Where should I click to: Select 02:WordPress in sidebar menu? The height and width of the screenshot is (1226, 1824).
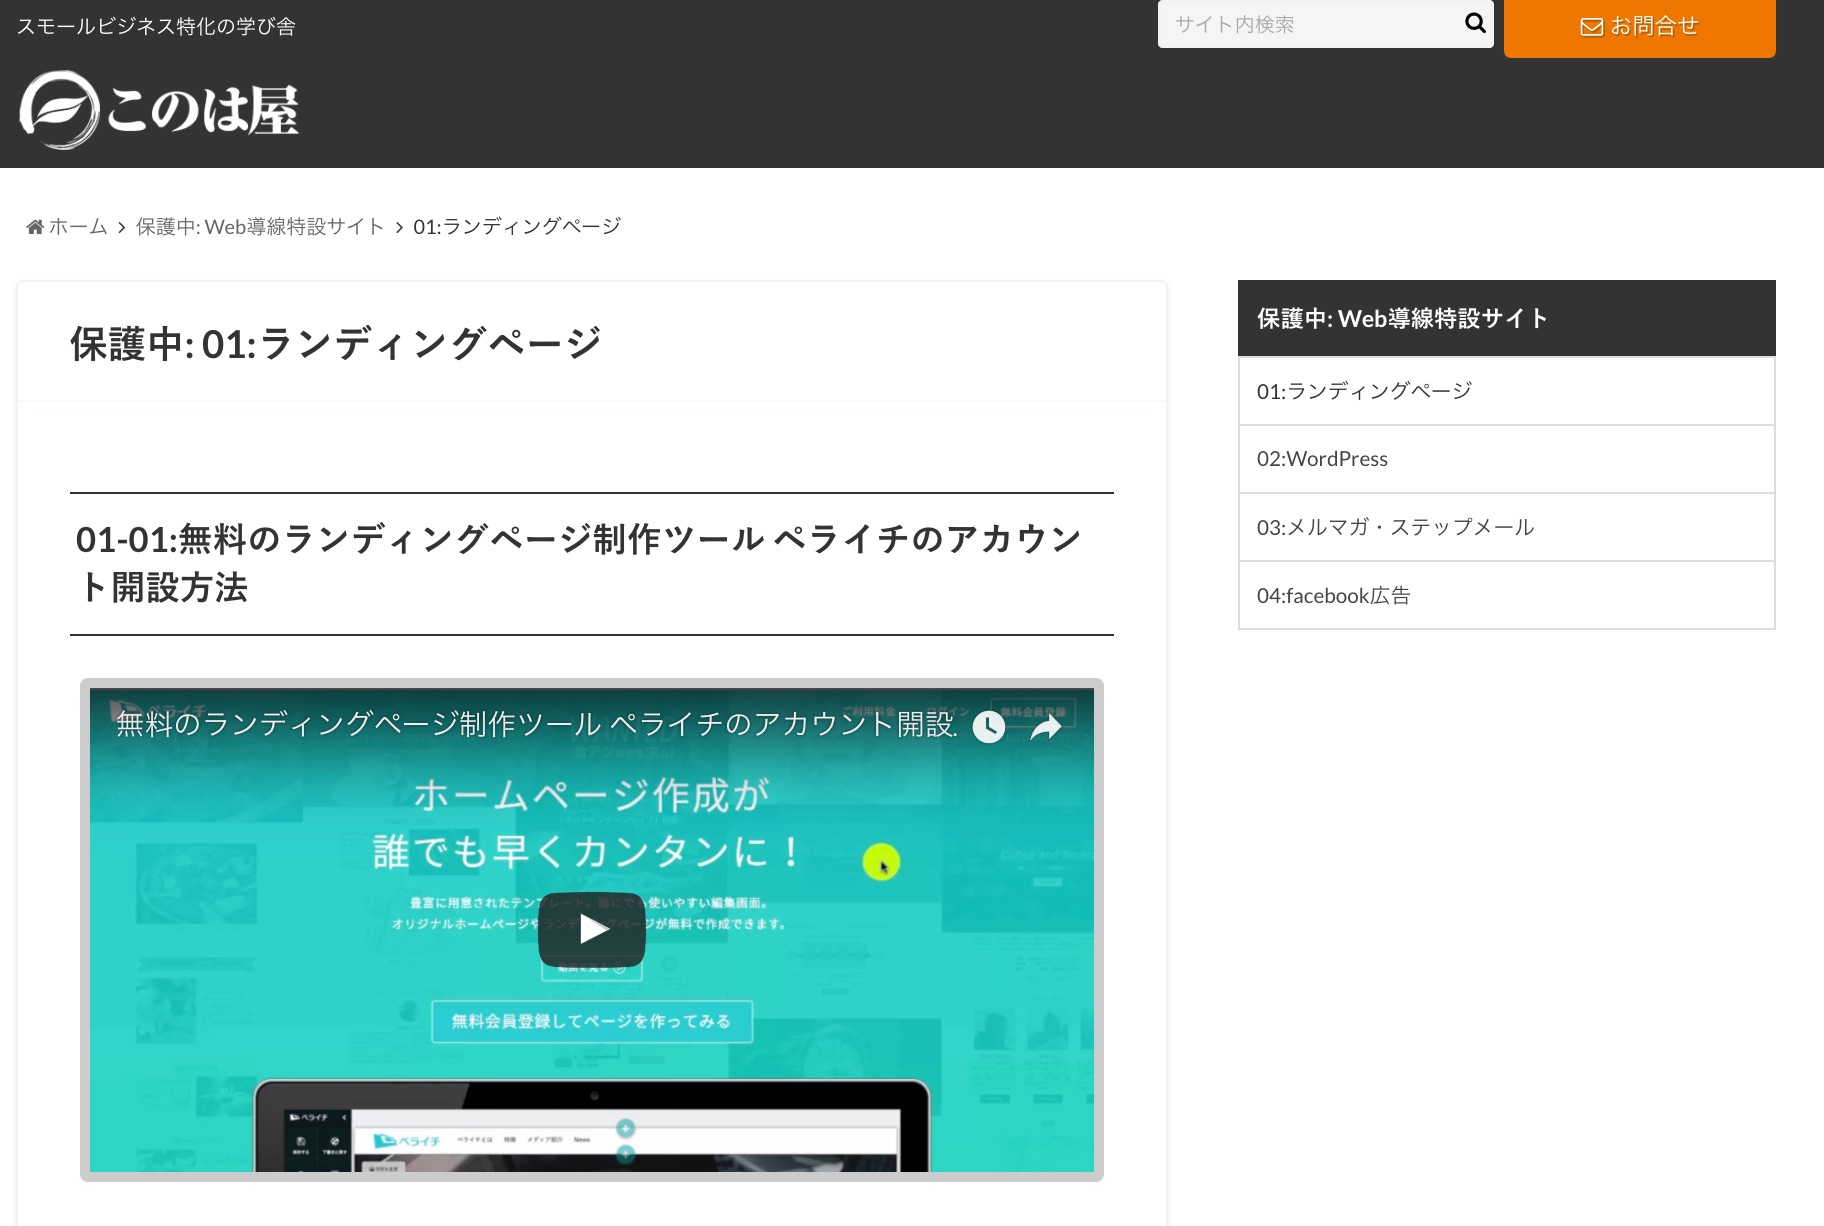1506,459
